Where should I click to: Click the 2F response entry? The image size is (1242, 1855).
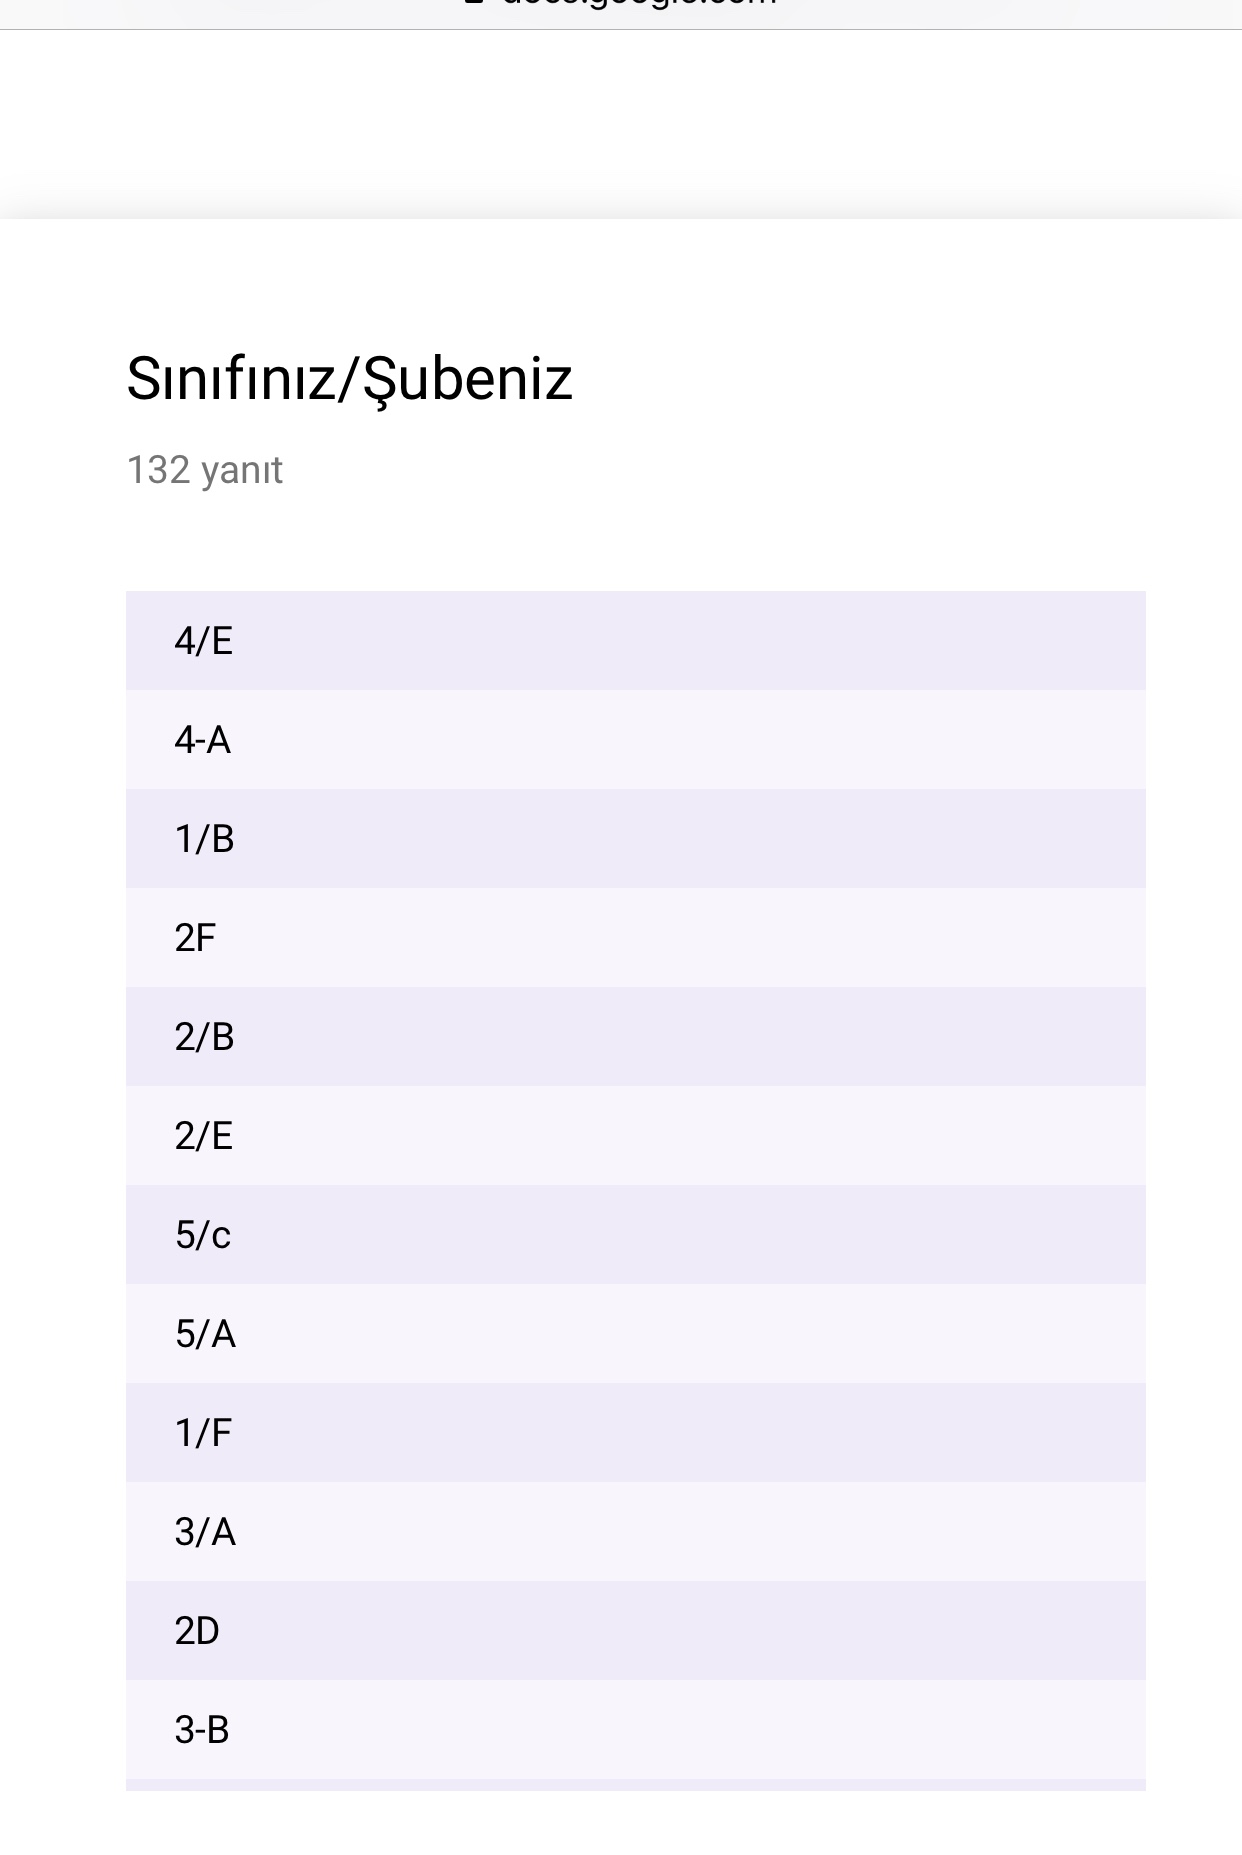point(635,937)
